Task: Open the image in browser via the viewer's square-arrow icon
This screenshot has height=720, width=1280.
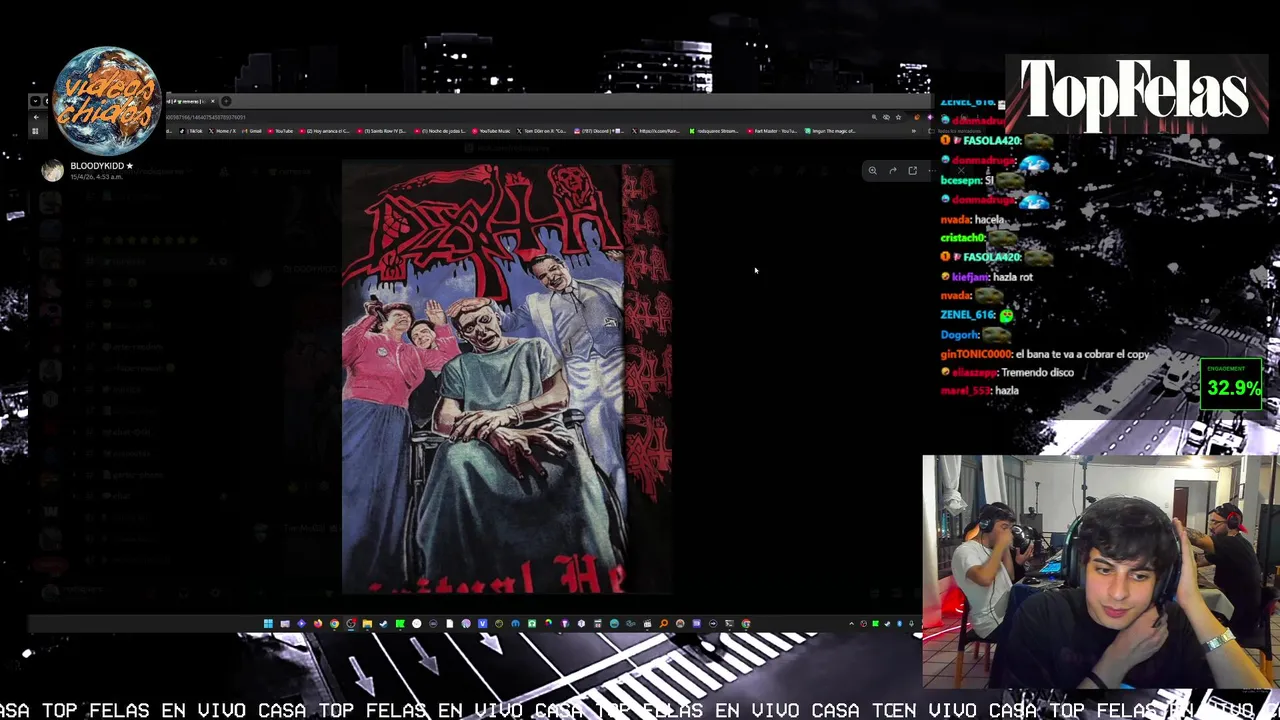Action: tap(912, 171)
